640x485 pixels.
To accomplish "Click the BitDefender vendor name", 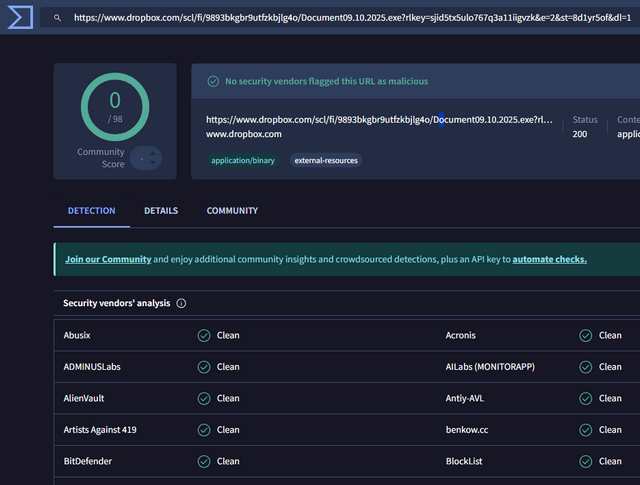I will click(87, 461).
